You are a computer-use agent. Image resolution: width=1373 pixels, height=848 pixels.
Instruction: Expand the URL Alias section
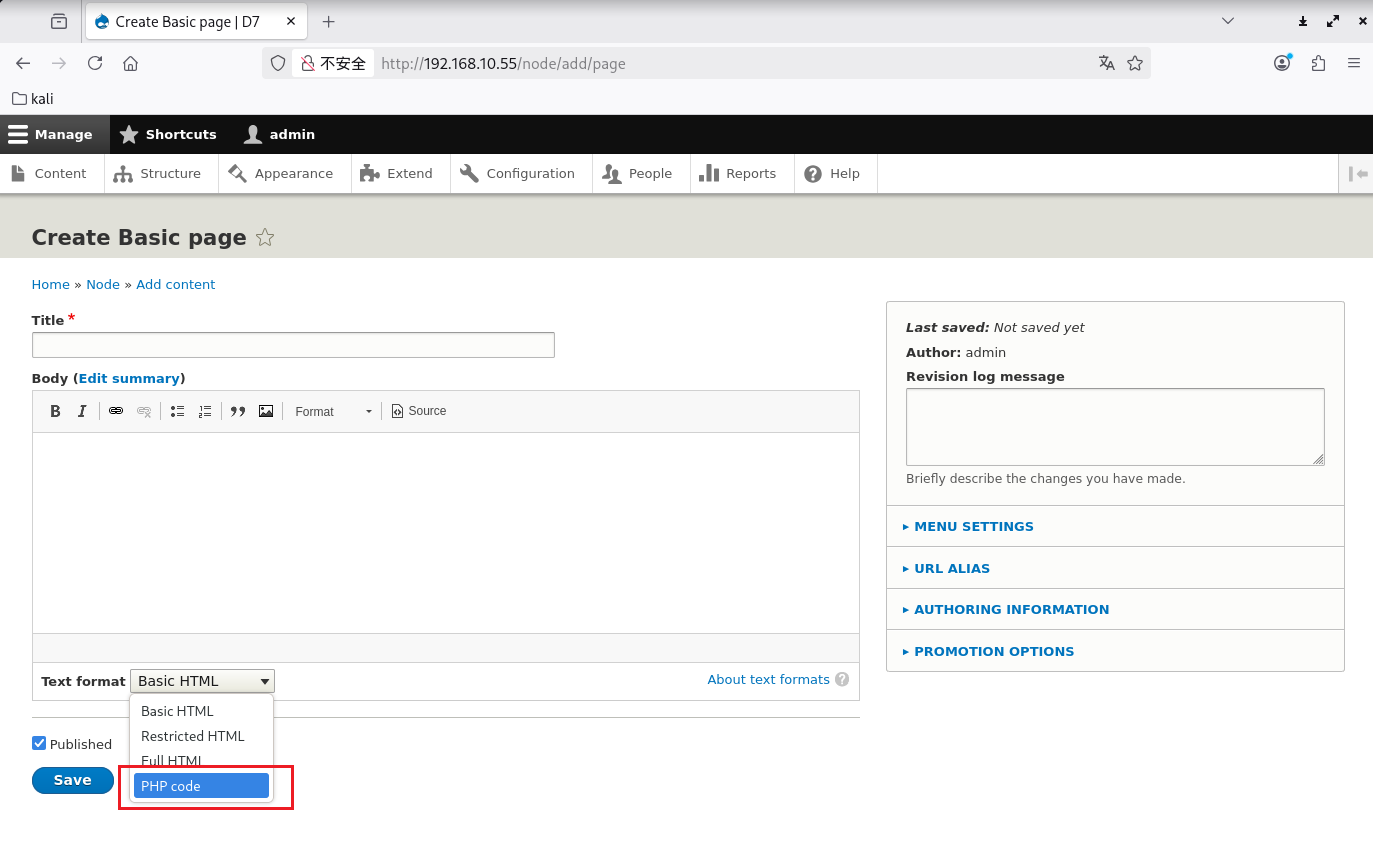click(951, 568)
